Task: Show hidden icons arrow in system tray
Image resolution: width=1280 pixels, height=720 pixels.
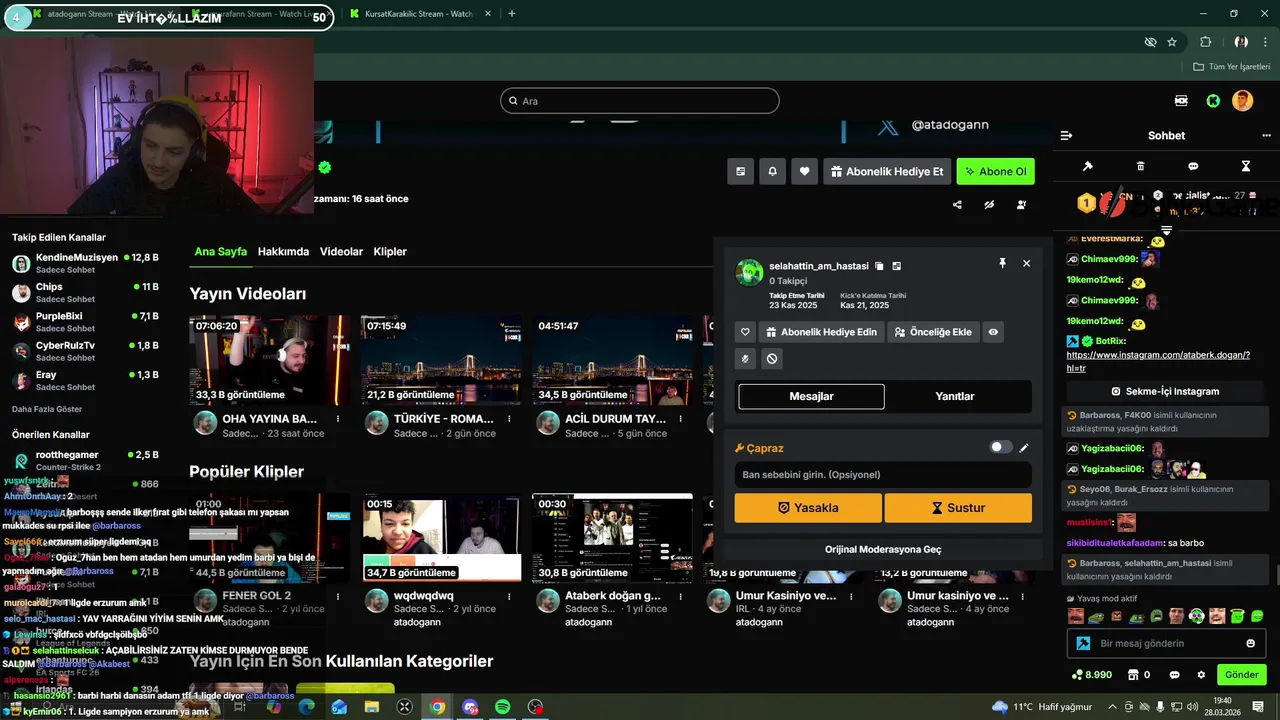Action: click(1112, 706)
